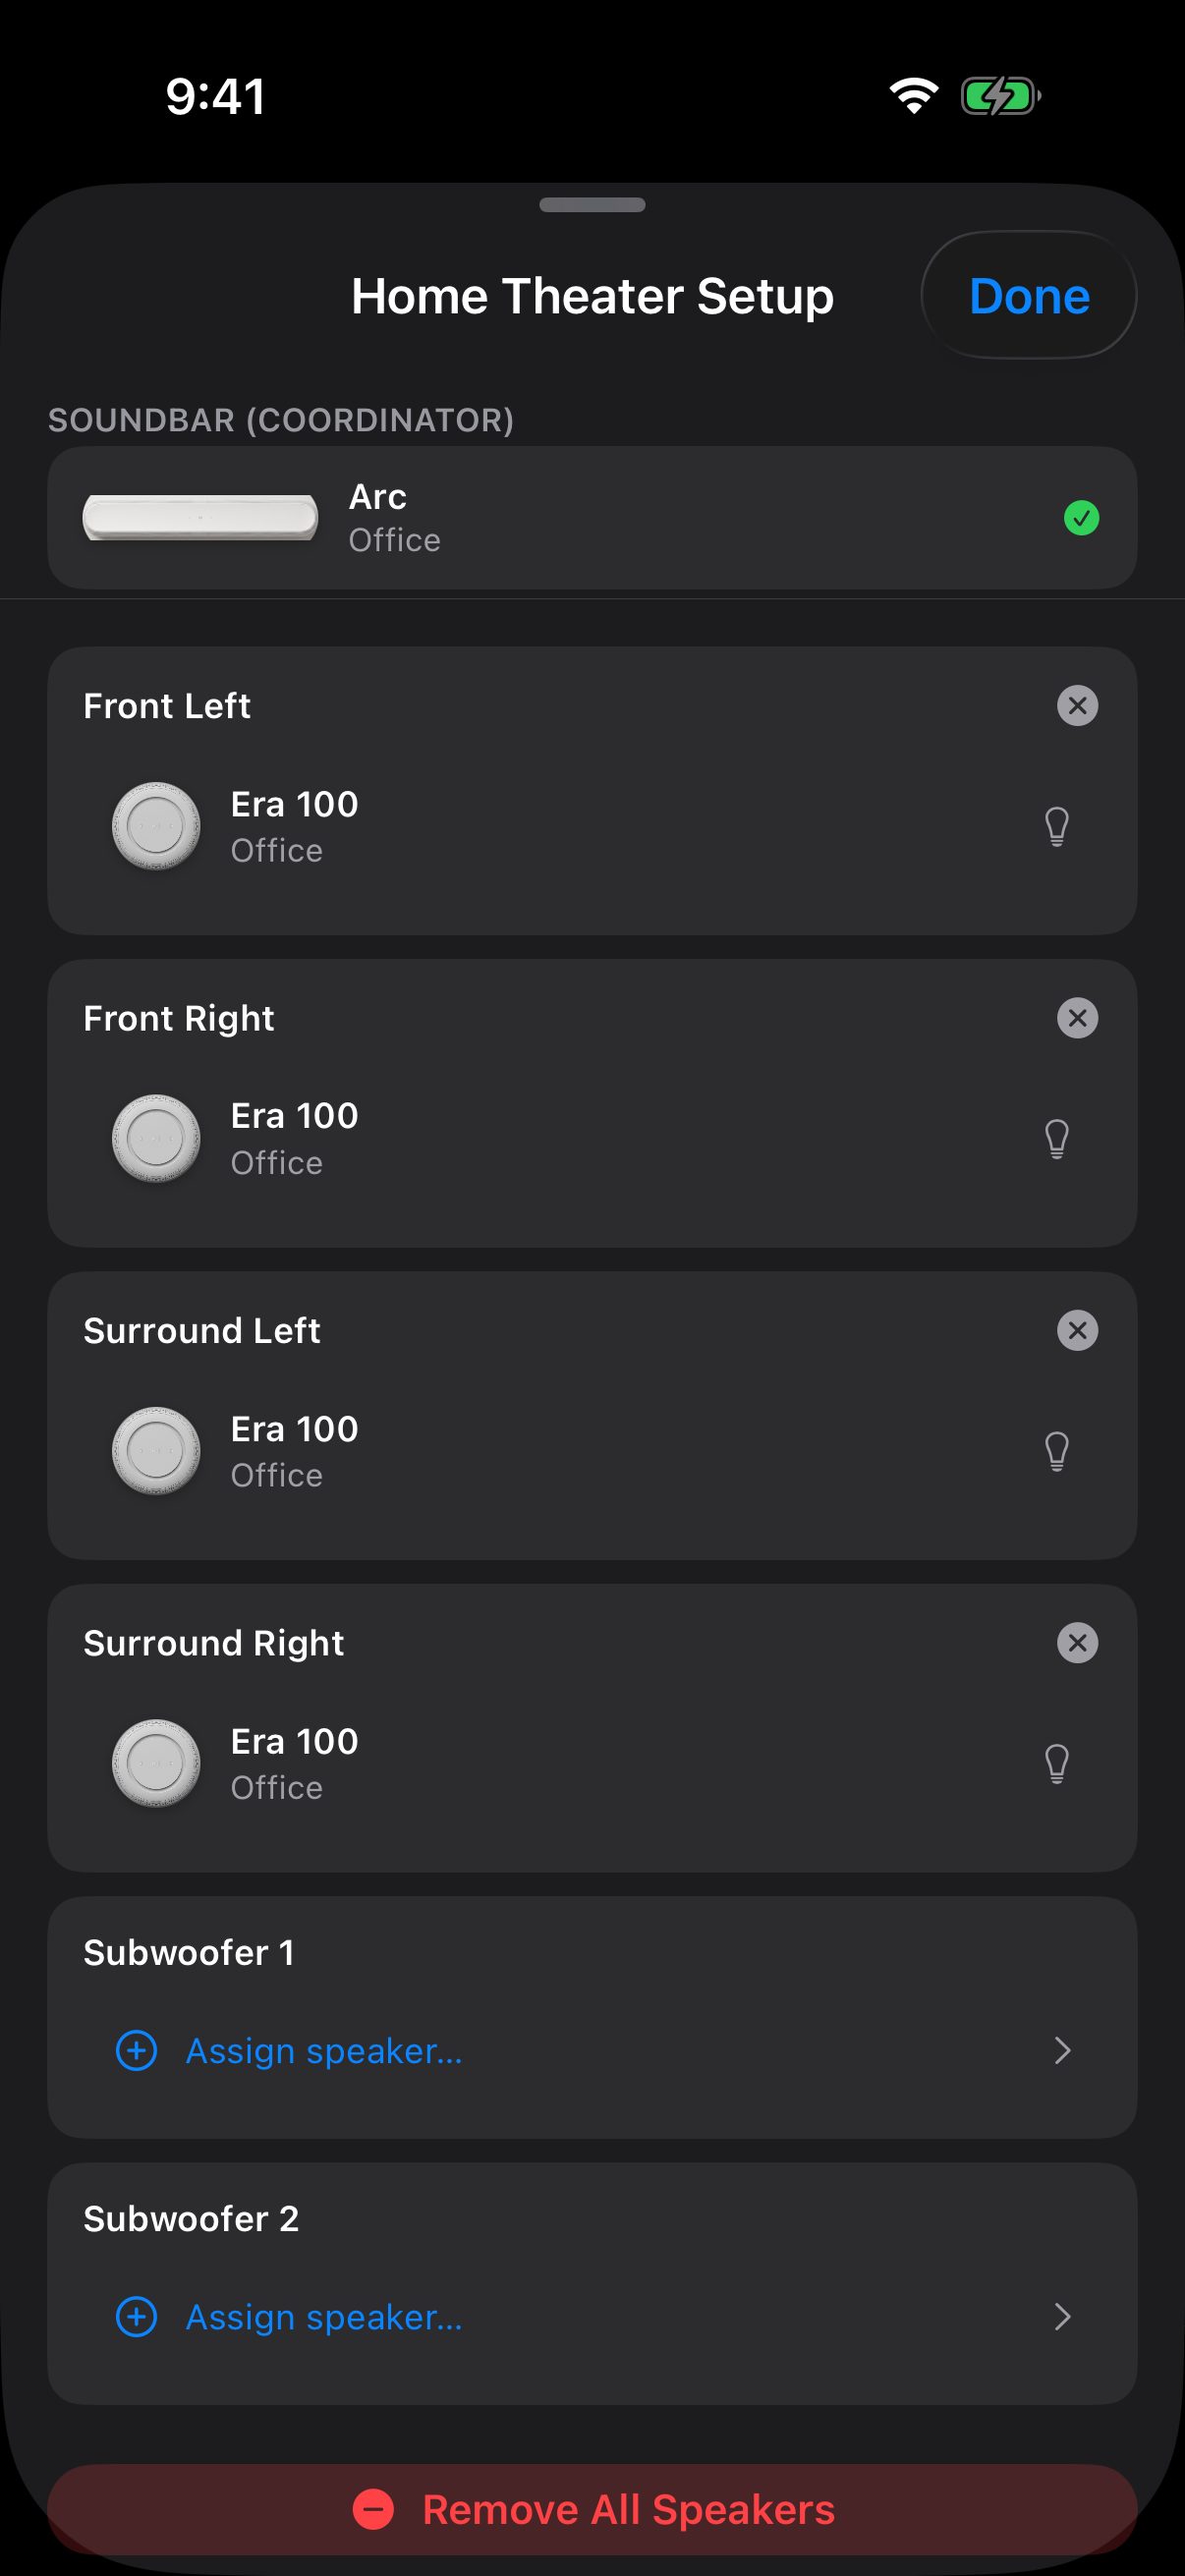Remove the Front Right speaker assignment

1077,1018
